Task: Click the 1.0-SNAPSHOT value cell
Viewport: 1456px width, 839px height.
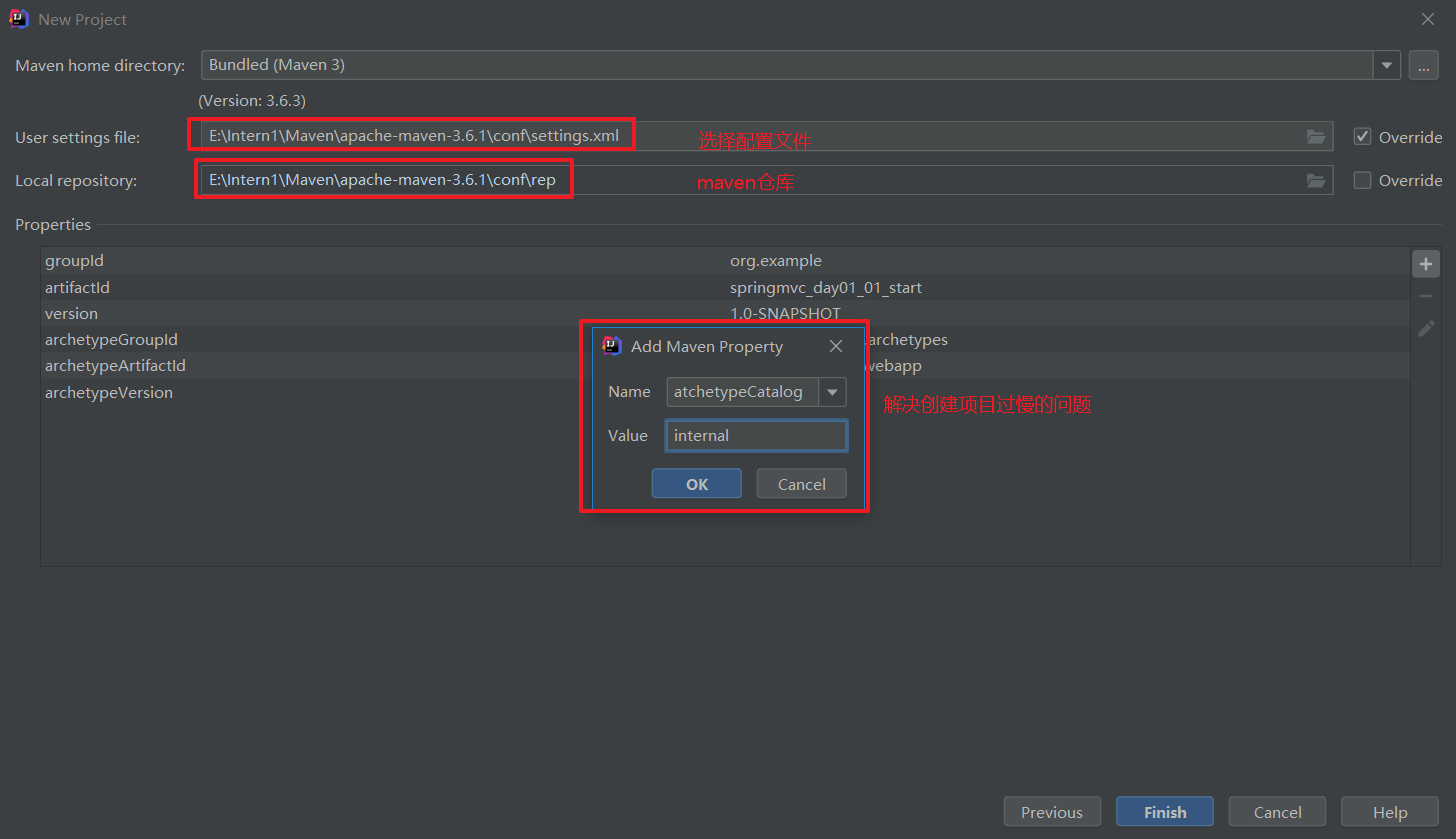Action: [x=785, y=313]
